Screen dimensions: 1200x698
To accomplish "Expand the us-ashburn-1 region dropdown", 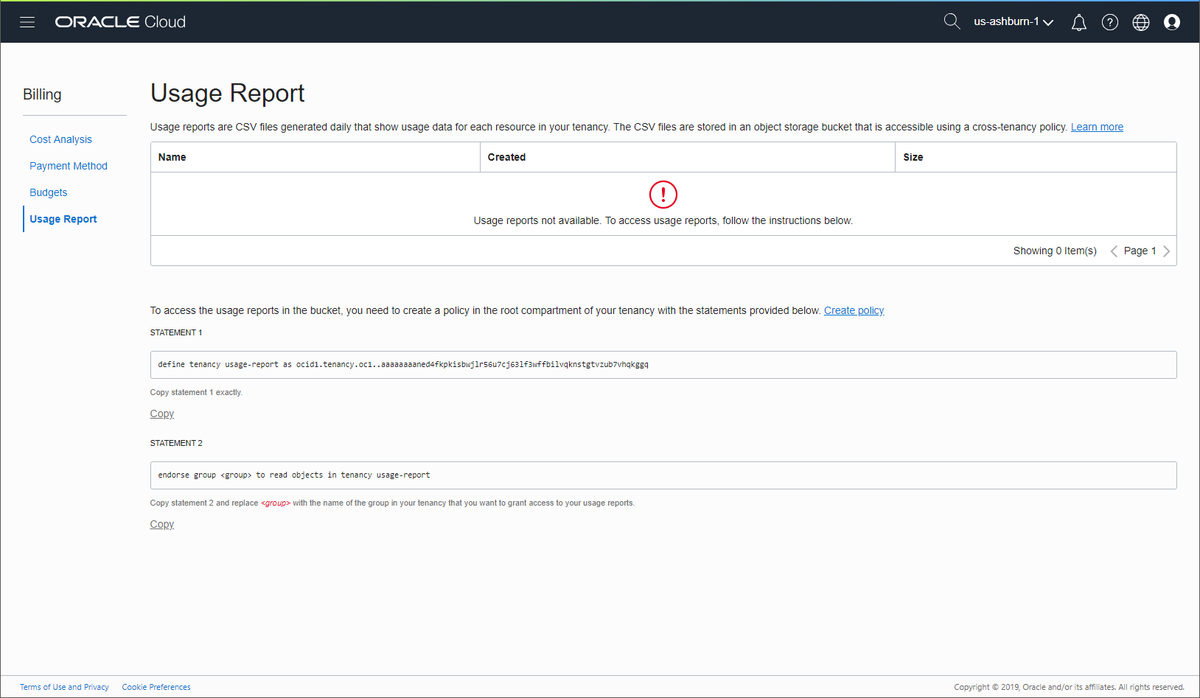I will [1013, 22].
